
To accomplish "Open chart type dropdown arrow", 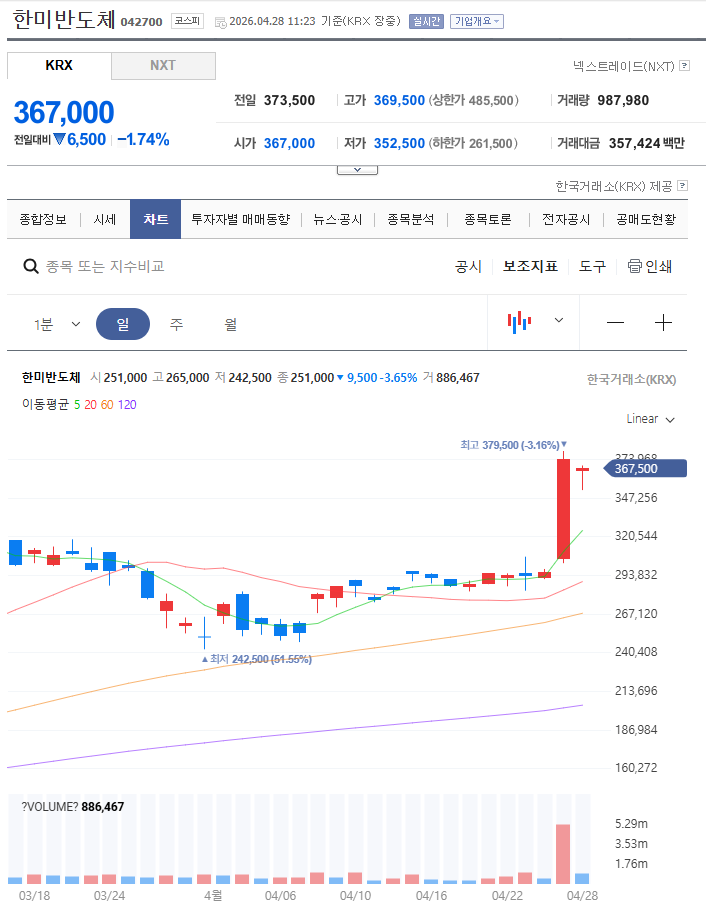I will click(559, 320).
